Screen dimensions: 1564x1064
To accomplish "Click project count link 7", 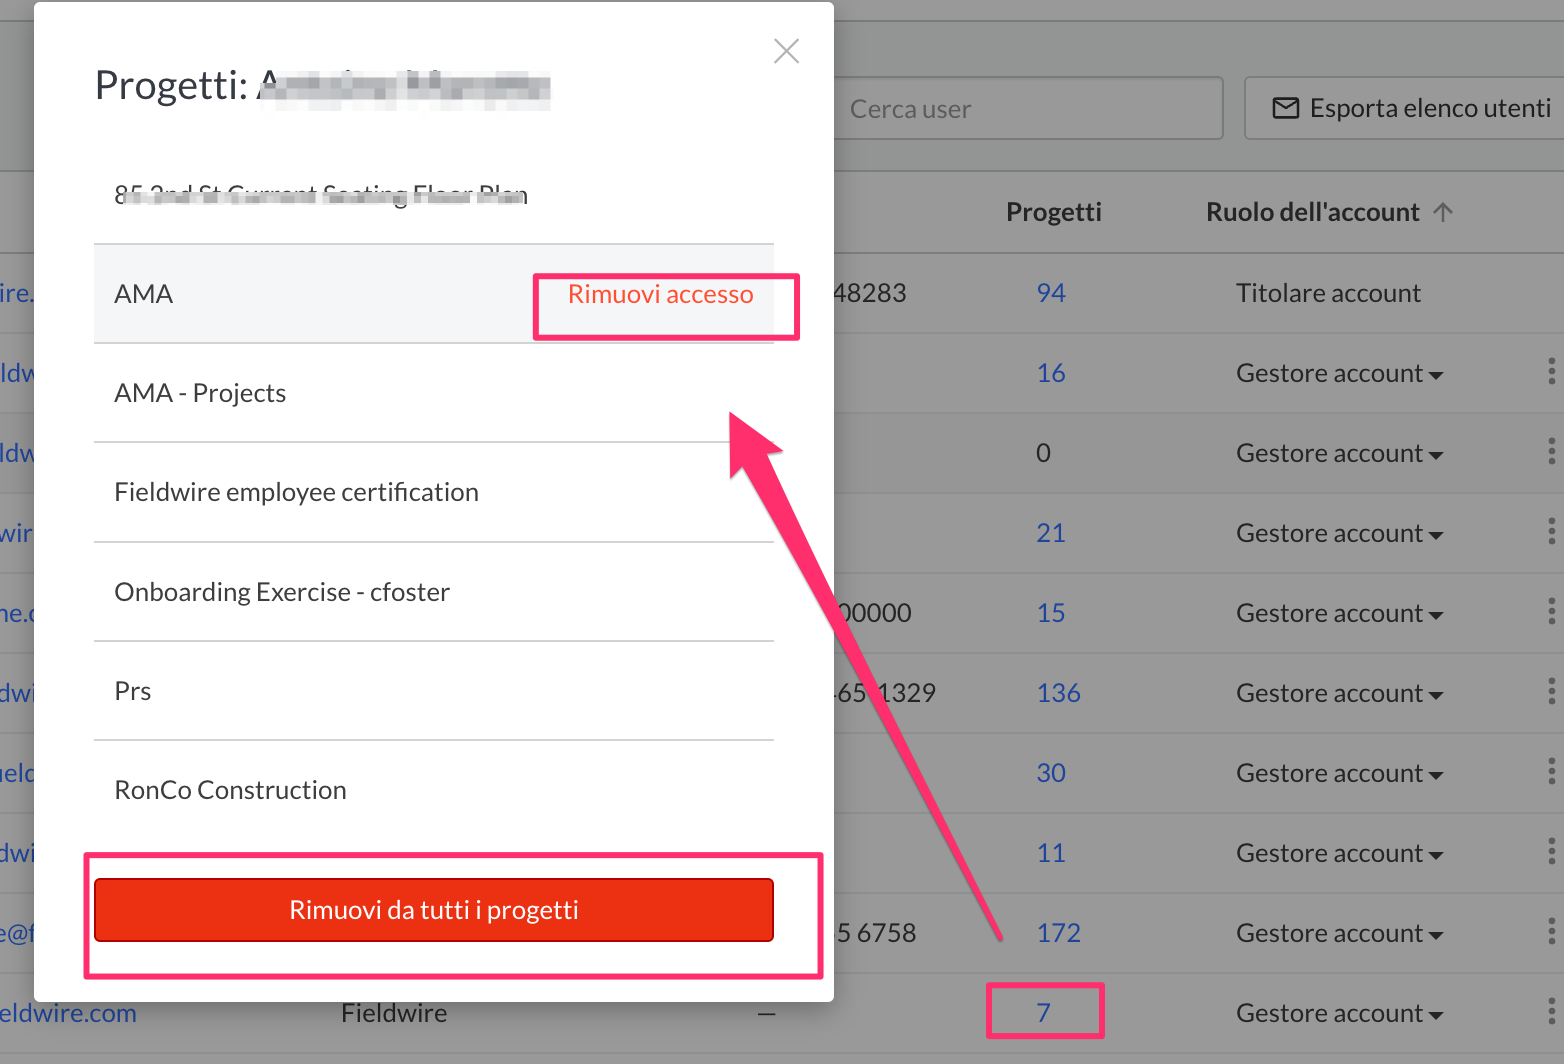I will [x=1043, y=1013].
